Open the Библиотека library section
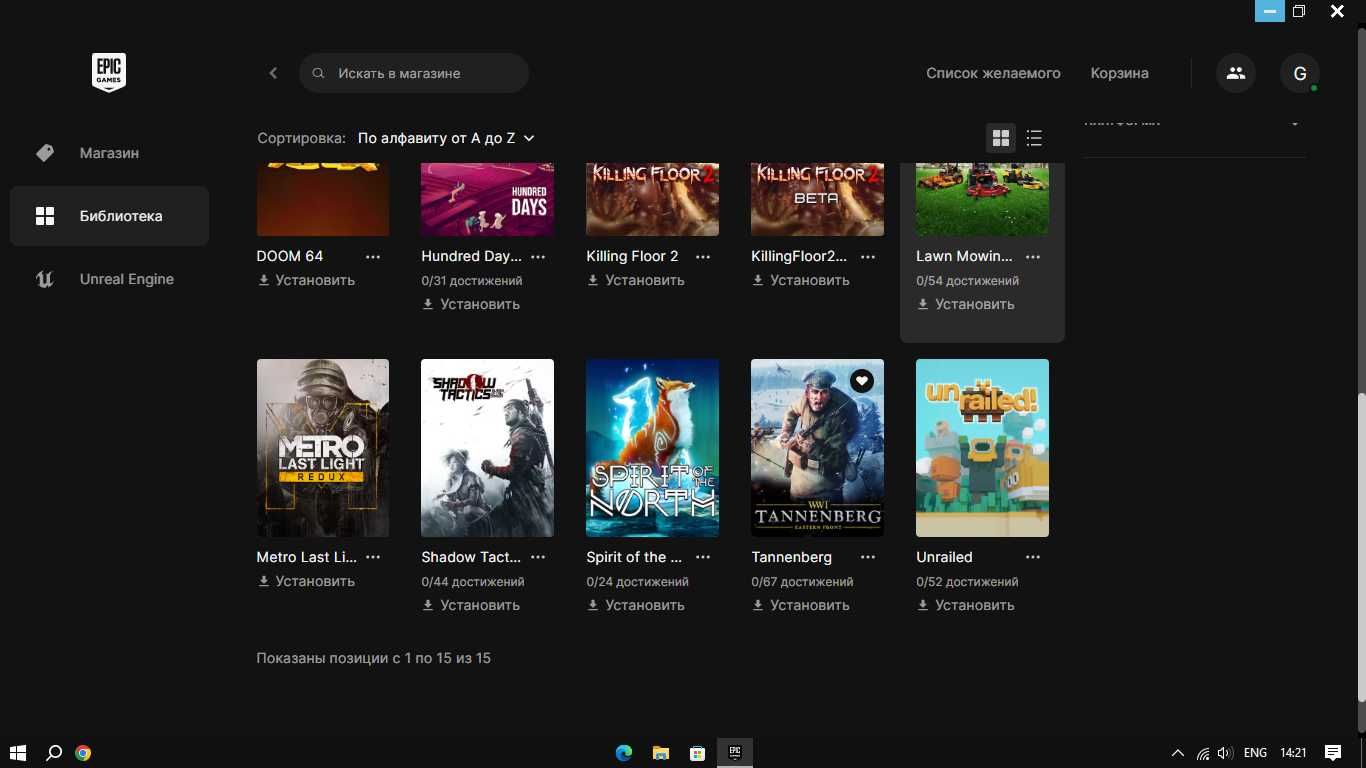1366x768 pixels. point(109,216)
